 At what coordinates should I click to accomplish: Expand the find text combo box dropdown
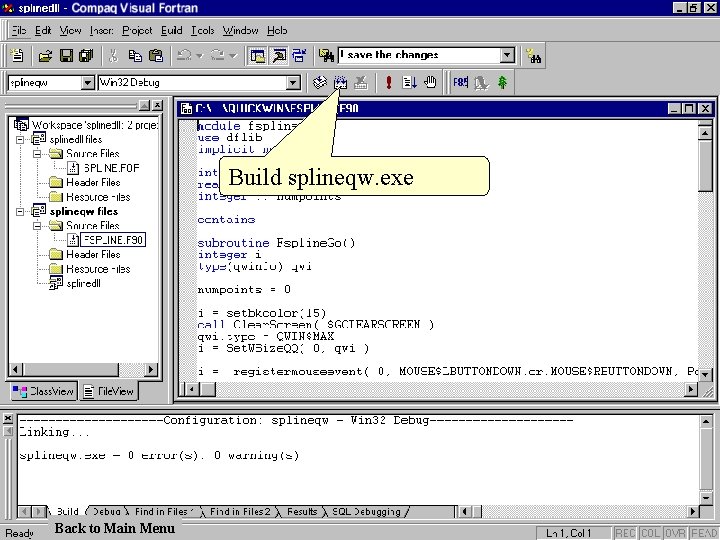click(507, 56)
